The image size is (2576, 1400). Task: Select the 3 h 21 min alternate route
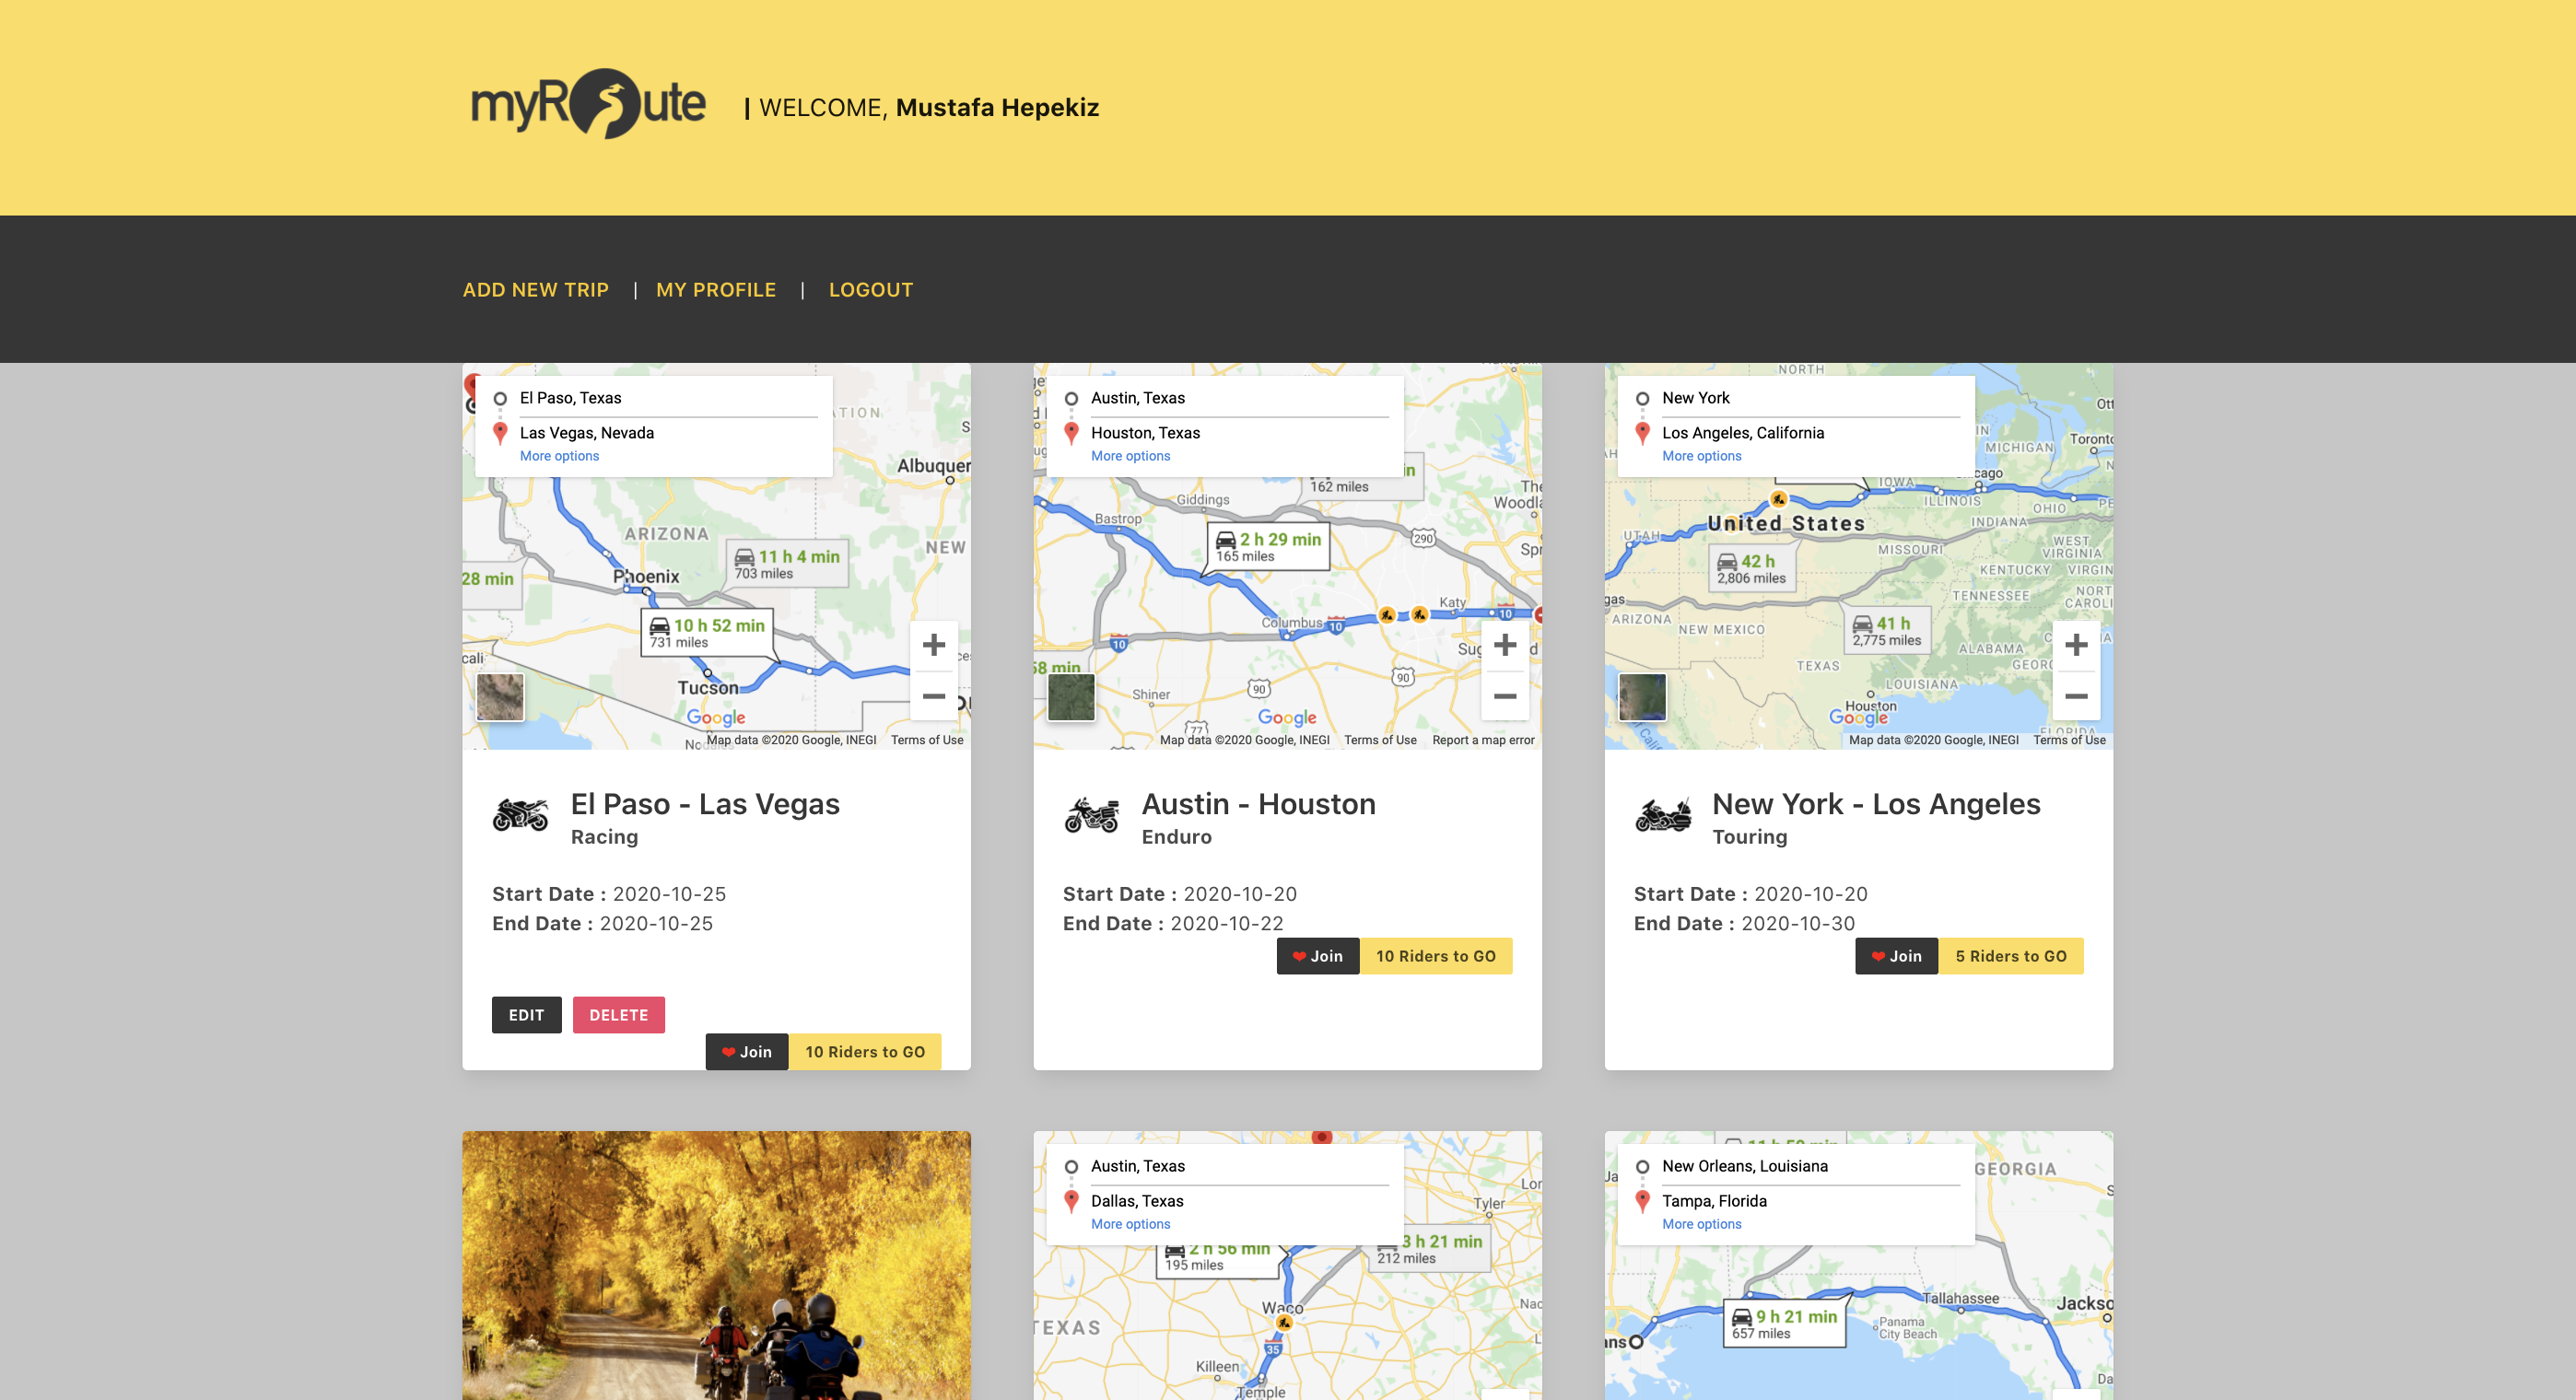point(1429,1249)
